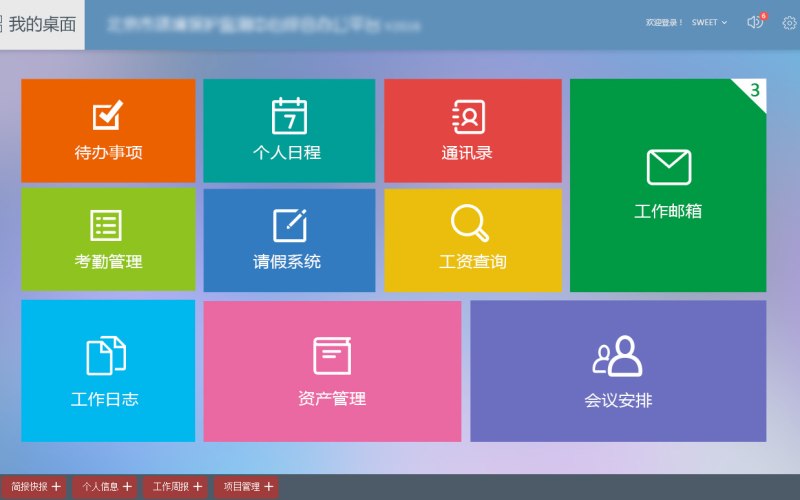800x500 pixels.
Task: Open the 工资查询 salary search tile
Action: tap(473, 240)
